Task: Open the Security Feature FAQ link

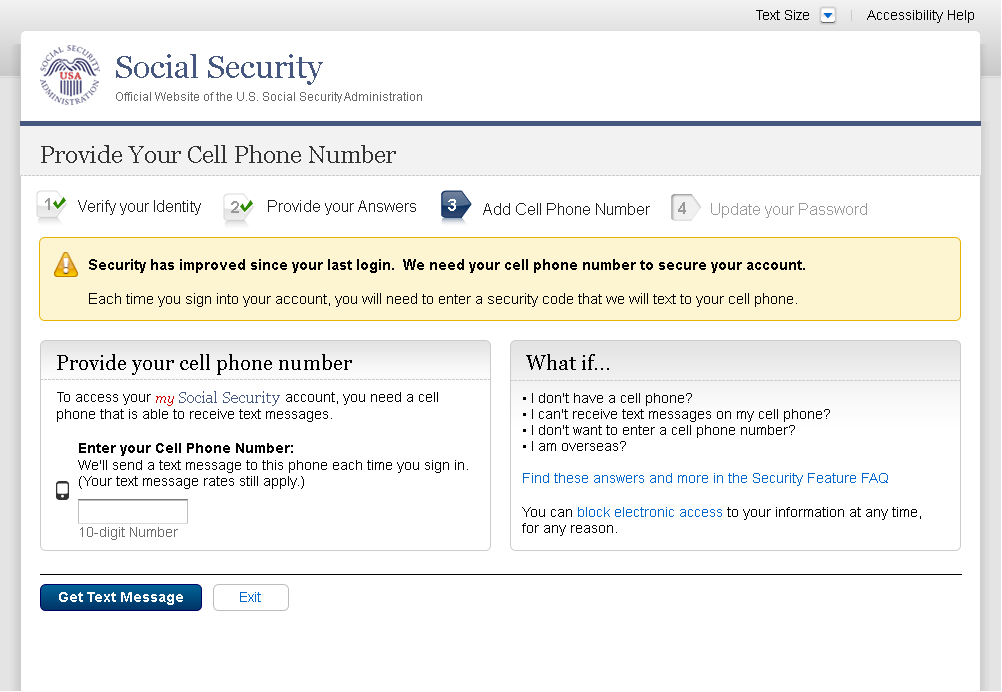Action: (705, 478)
